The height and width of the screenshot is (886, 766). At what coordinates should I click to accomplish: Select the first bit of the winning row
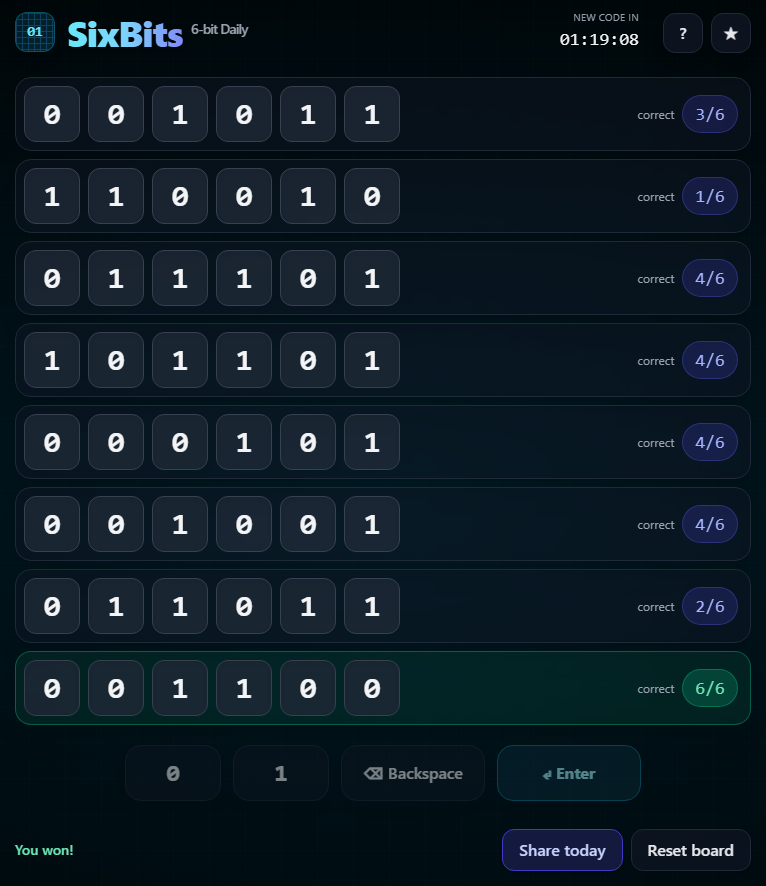[51, 688]
